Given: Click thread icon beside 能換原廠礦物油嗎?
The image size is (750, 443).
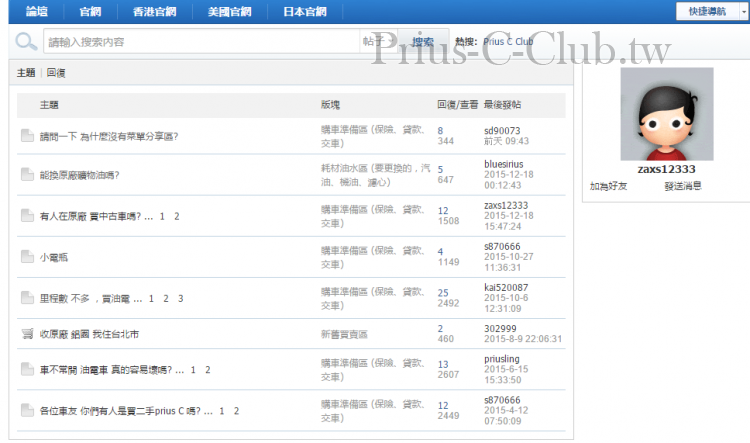Looking at the screenshot, I should [27, 175].
